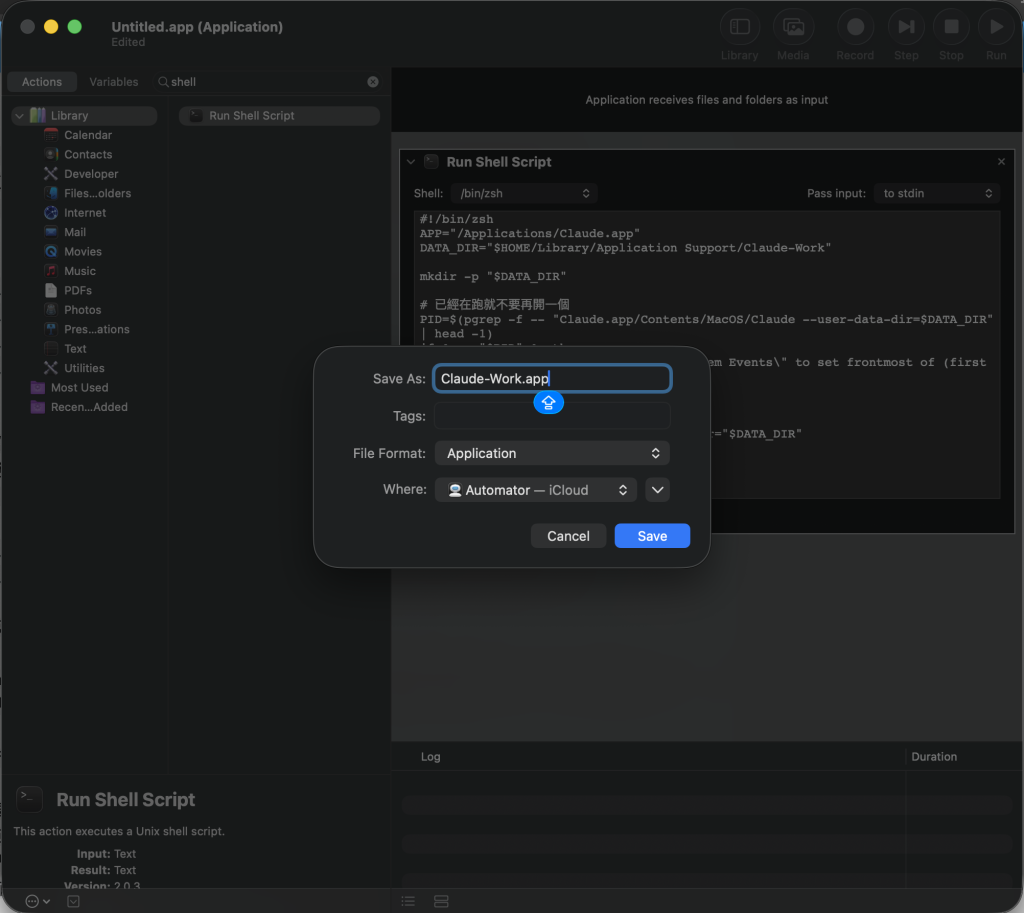Click the Save As name field
The width and height of the screenshot is (1024, 913).
(x=552, y=379)
